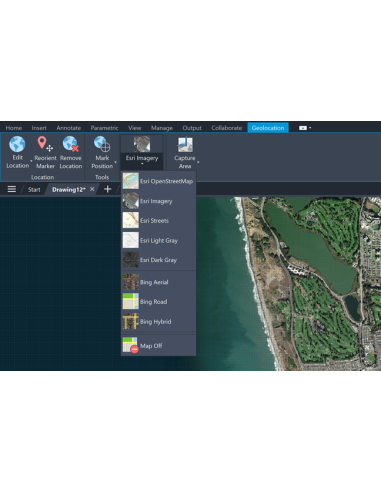Open the file tabs hamburger menu
This screenshot has height=492, width=381.
(x=12, y=189)
